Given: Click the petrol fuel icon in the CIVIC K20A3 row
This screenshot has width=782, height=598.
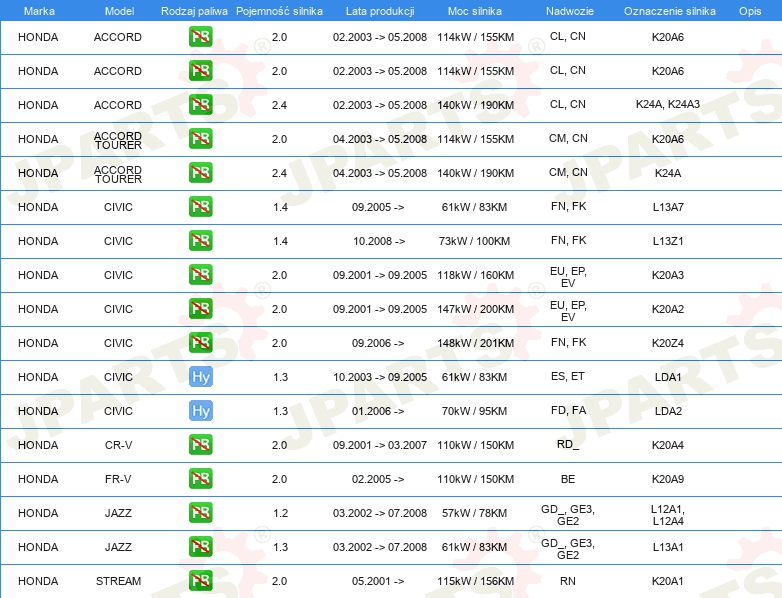Looking at the screenshot, I should click(200, 274).
